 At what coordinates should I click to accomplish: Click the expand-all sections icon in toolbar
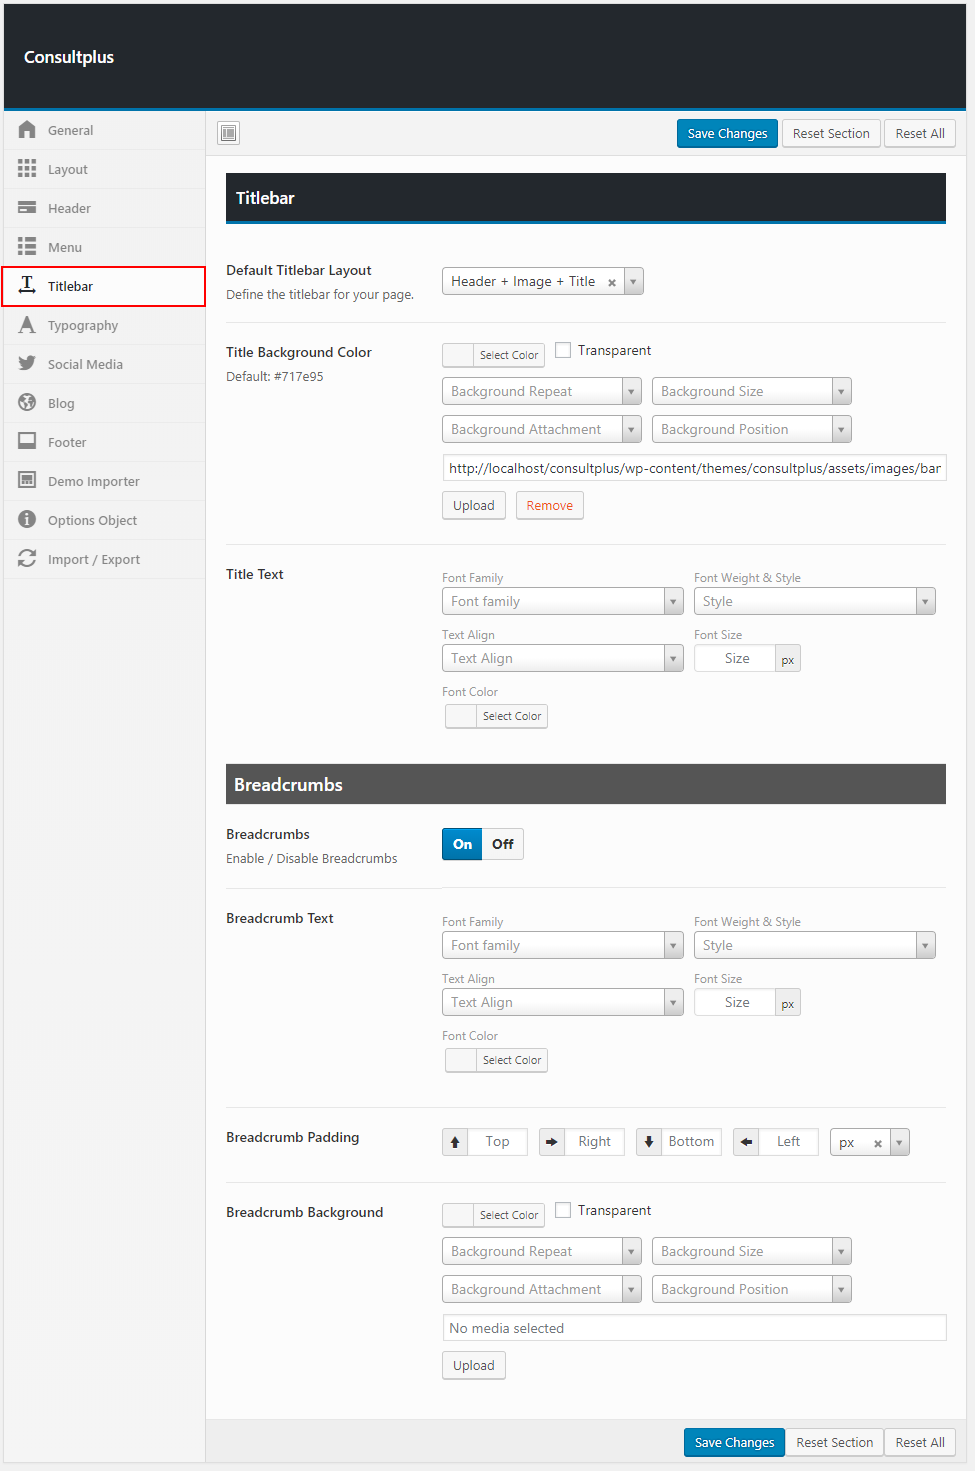pos(229,133)
